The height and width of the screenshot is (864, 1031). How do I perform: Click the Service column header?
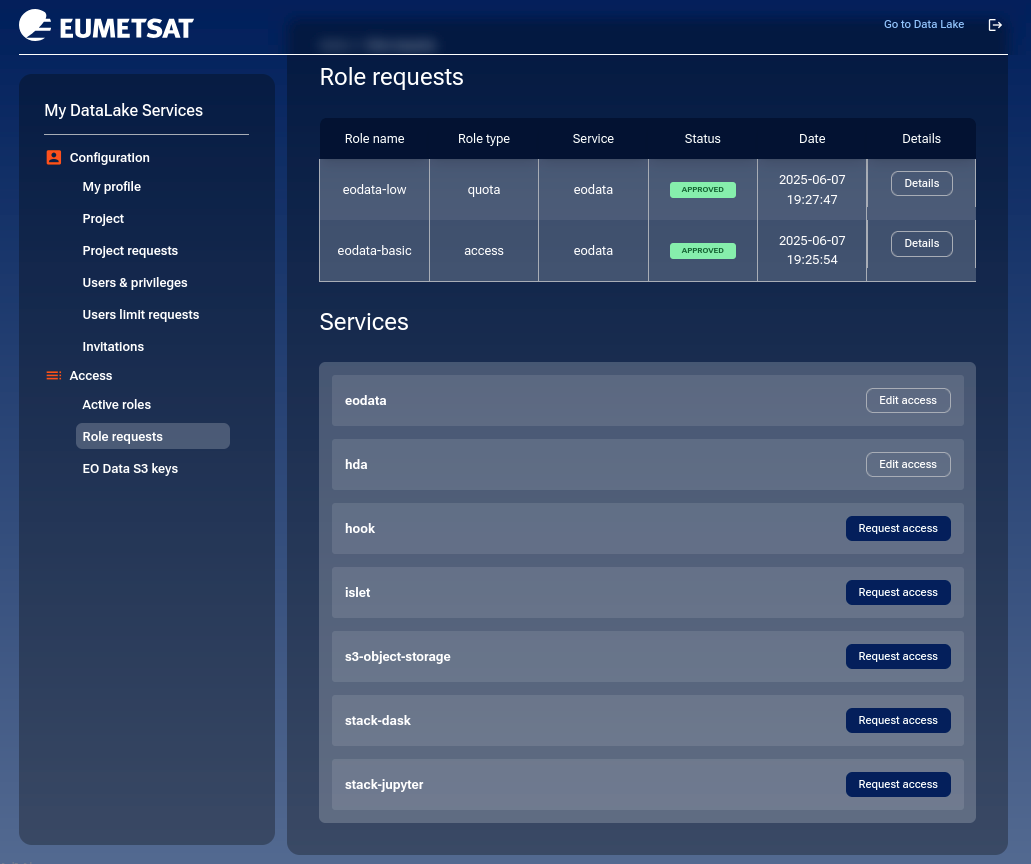coord(593,139)
